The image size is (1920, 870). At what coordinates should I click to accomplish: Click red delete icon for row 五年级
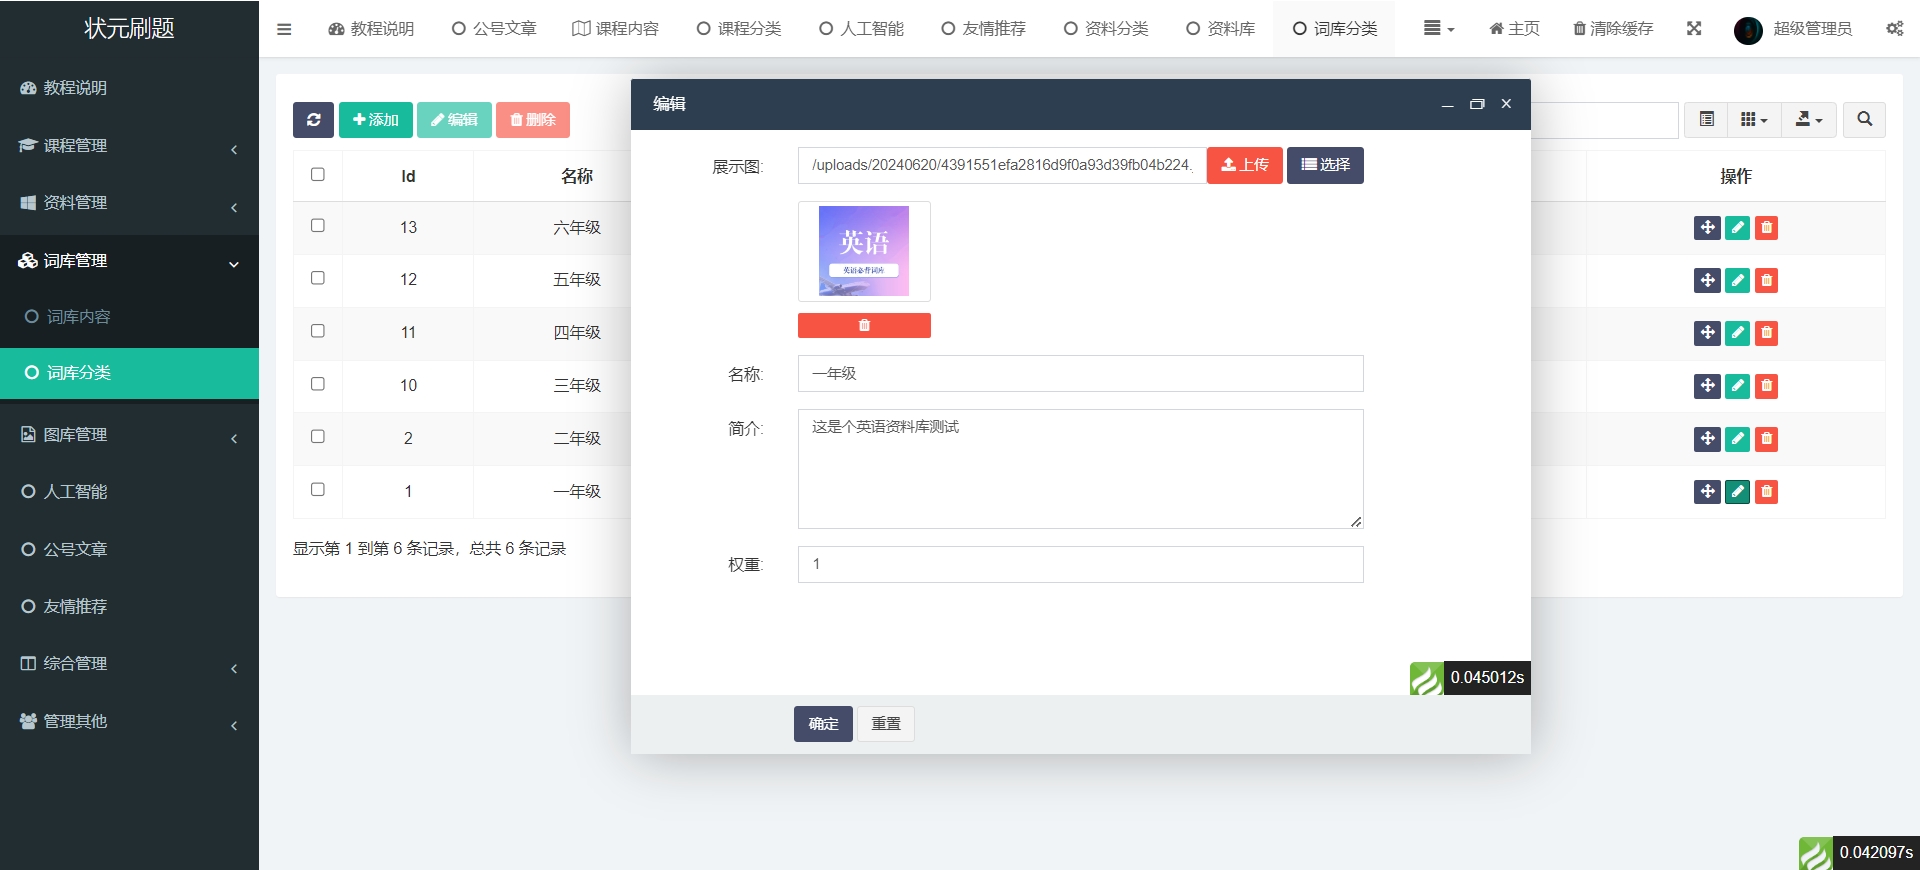coord(1767,281)
